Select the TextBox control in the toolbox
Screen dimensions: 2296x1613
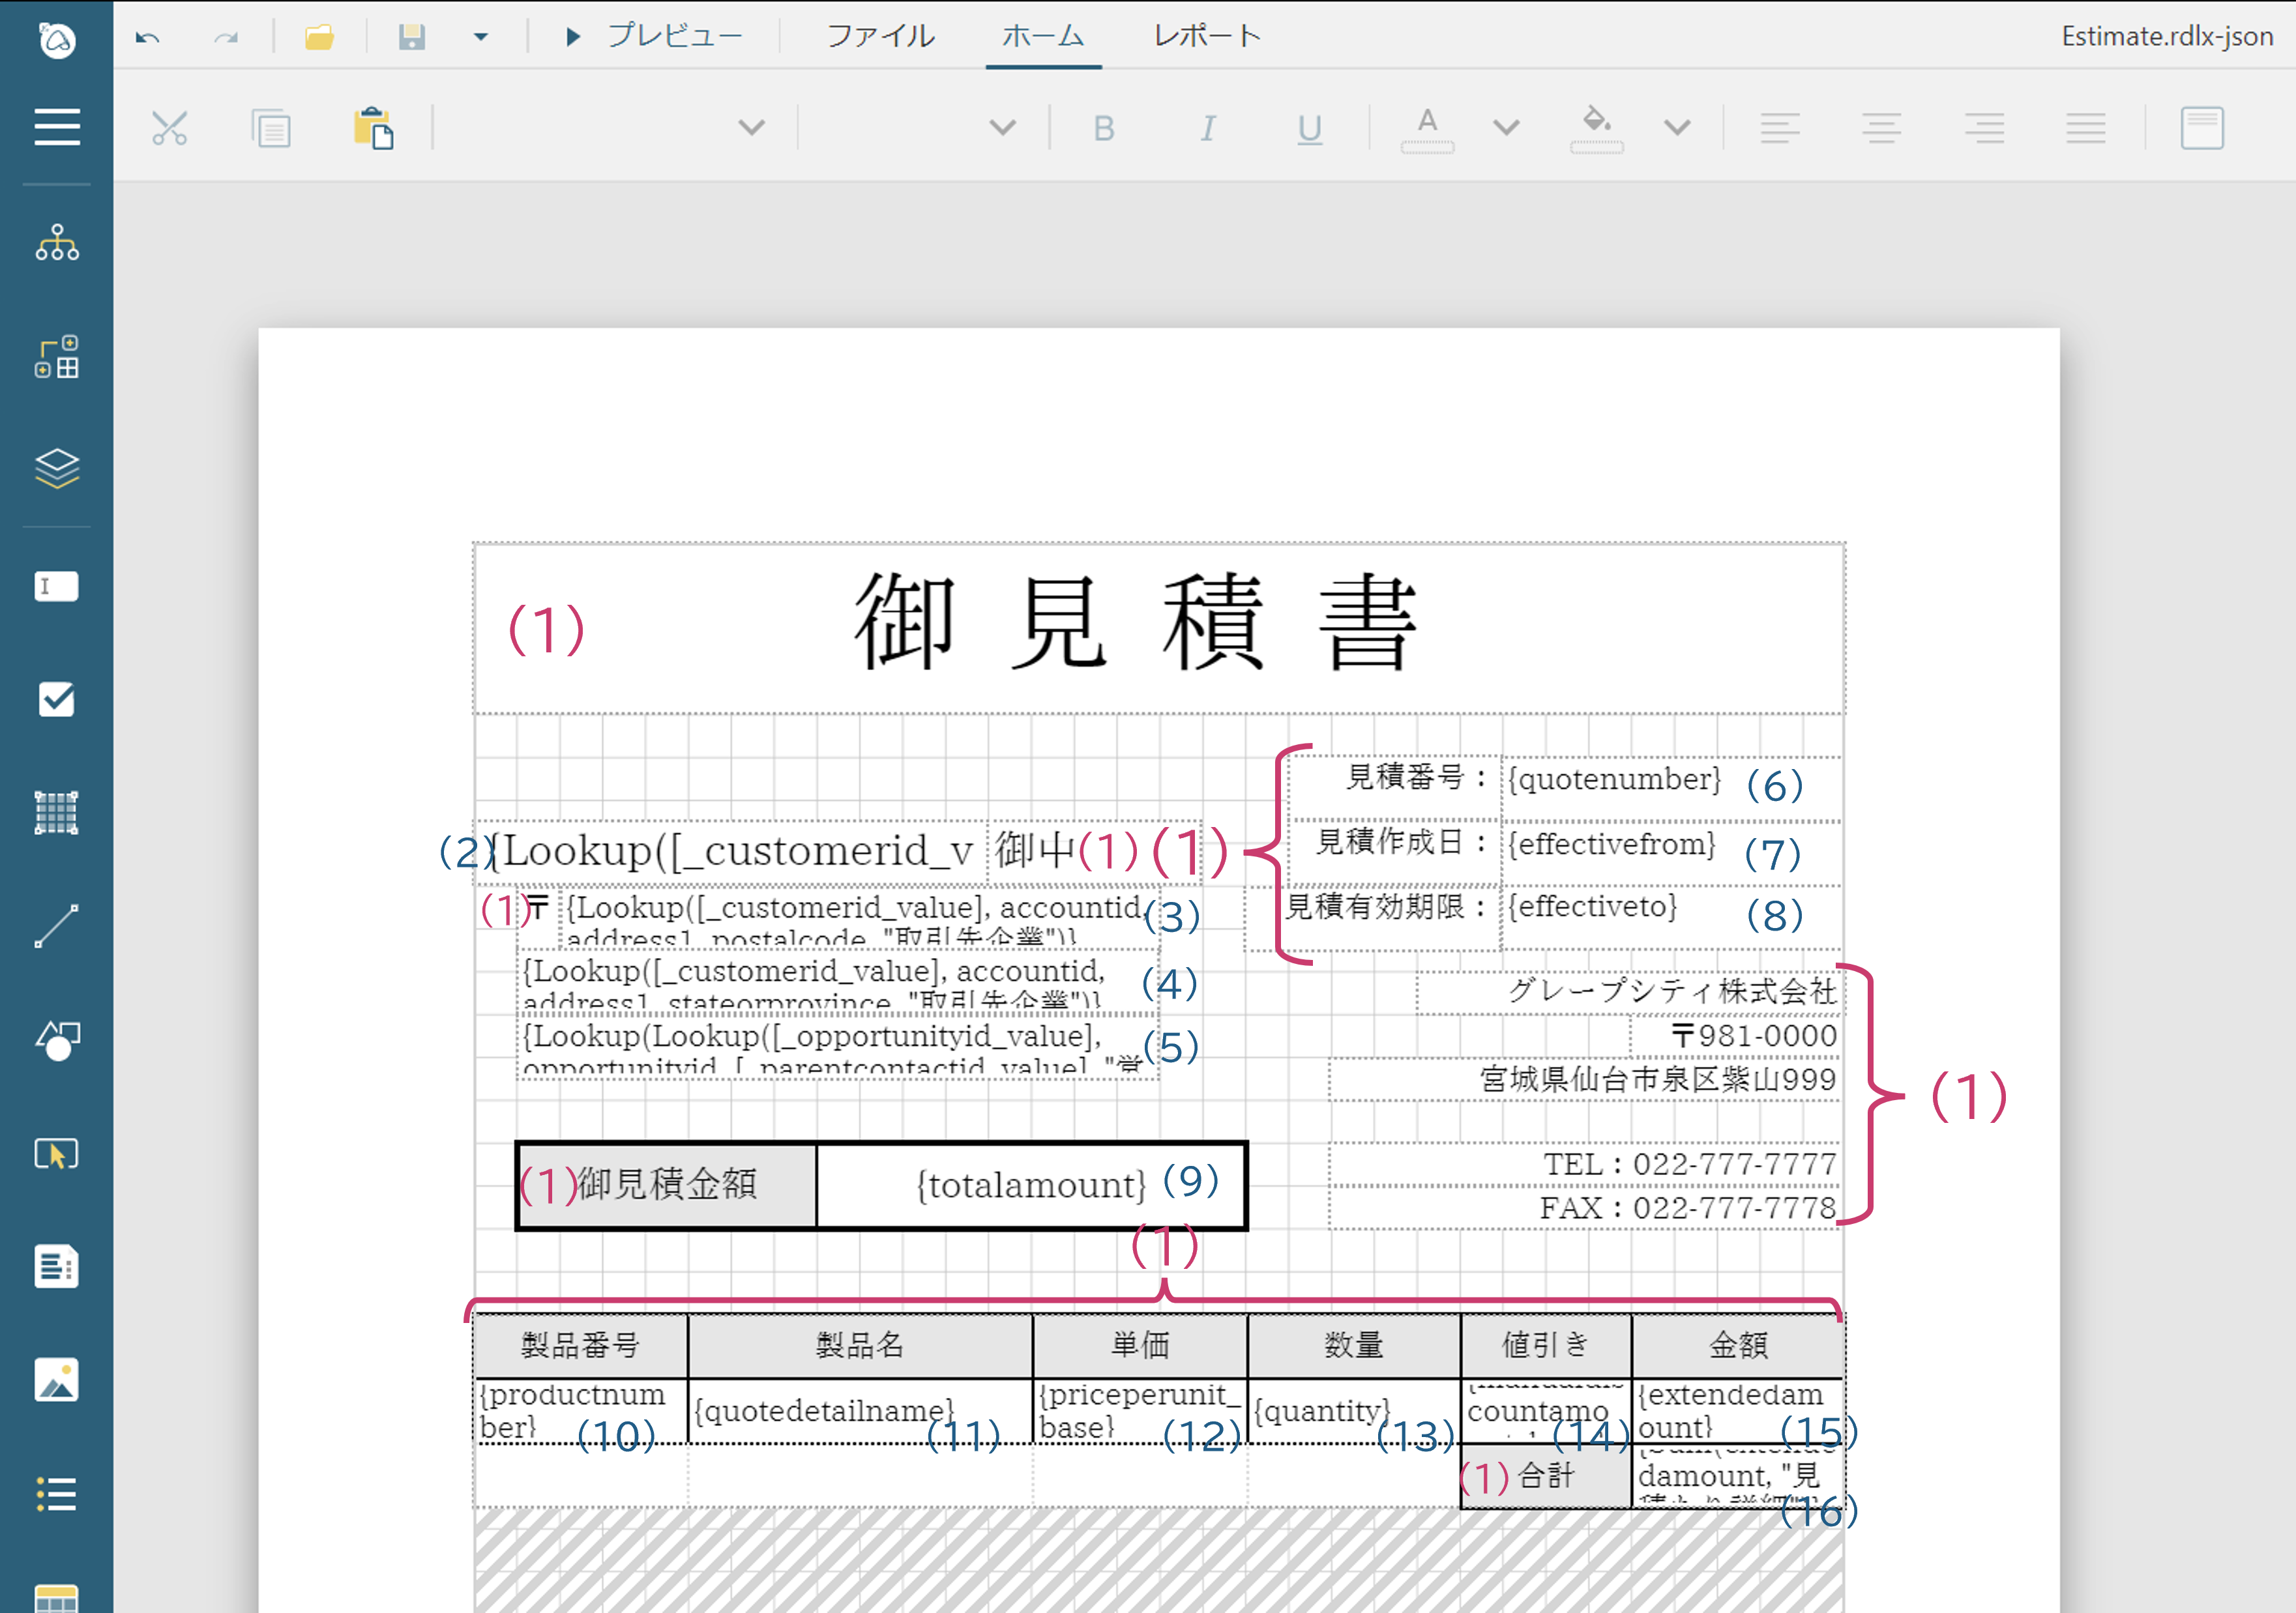coord(57,586)
